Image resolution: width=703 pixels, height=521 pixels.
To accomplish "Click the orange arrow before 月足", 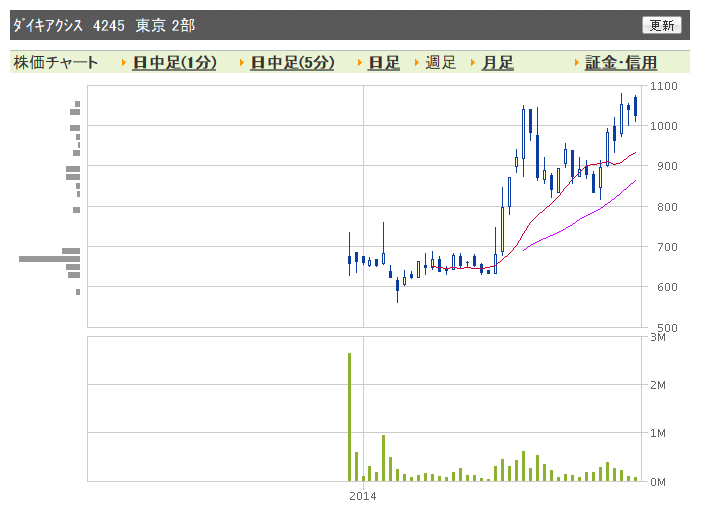I will click(x=473, y=63).
